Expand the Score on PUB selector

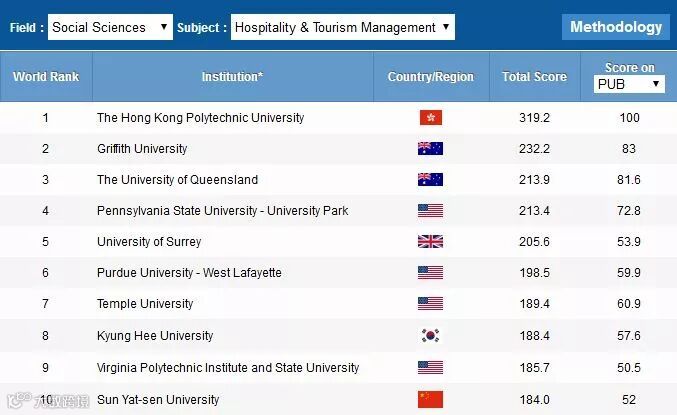tap(629, 84)
